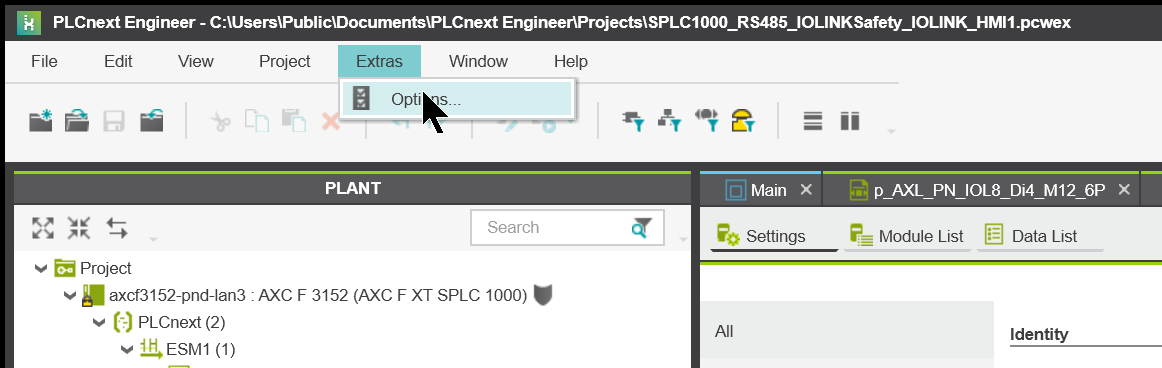Click the yellow safety filter icon

coord(743,121)
